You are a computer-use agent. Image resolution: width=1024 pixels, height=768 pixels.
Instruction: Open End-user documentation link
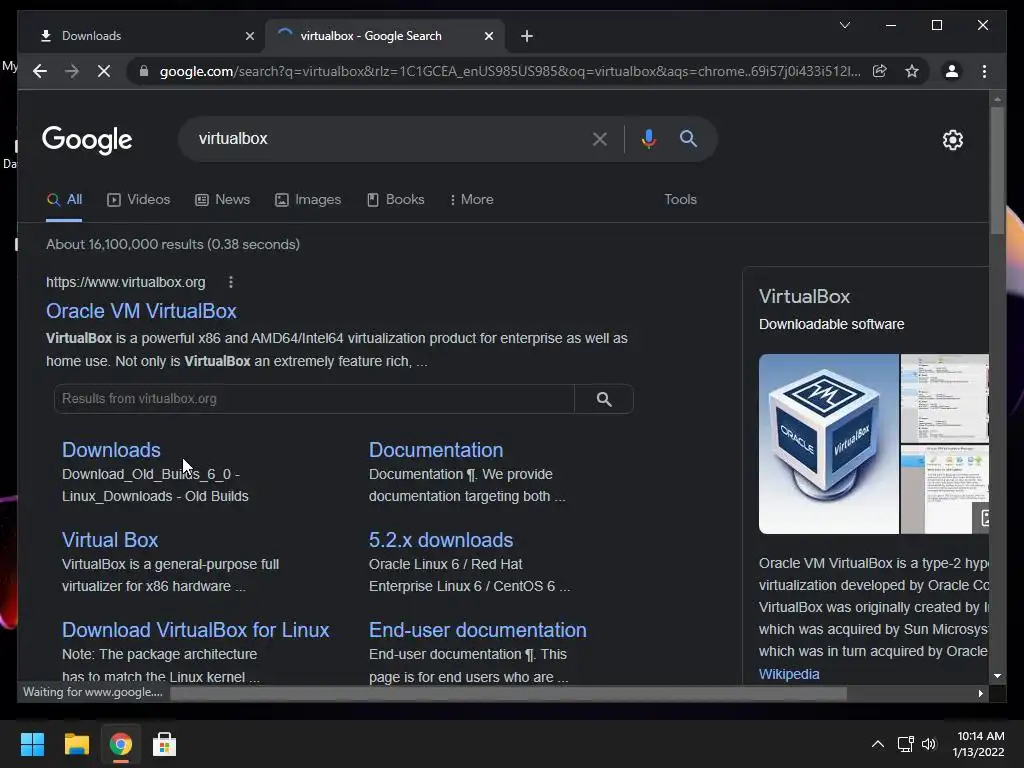pyautogui.click(x=477, y=630)
